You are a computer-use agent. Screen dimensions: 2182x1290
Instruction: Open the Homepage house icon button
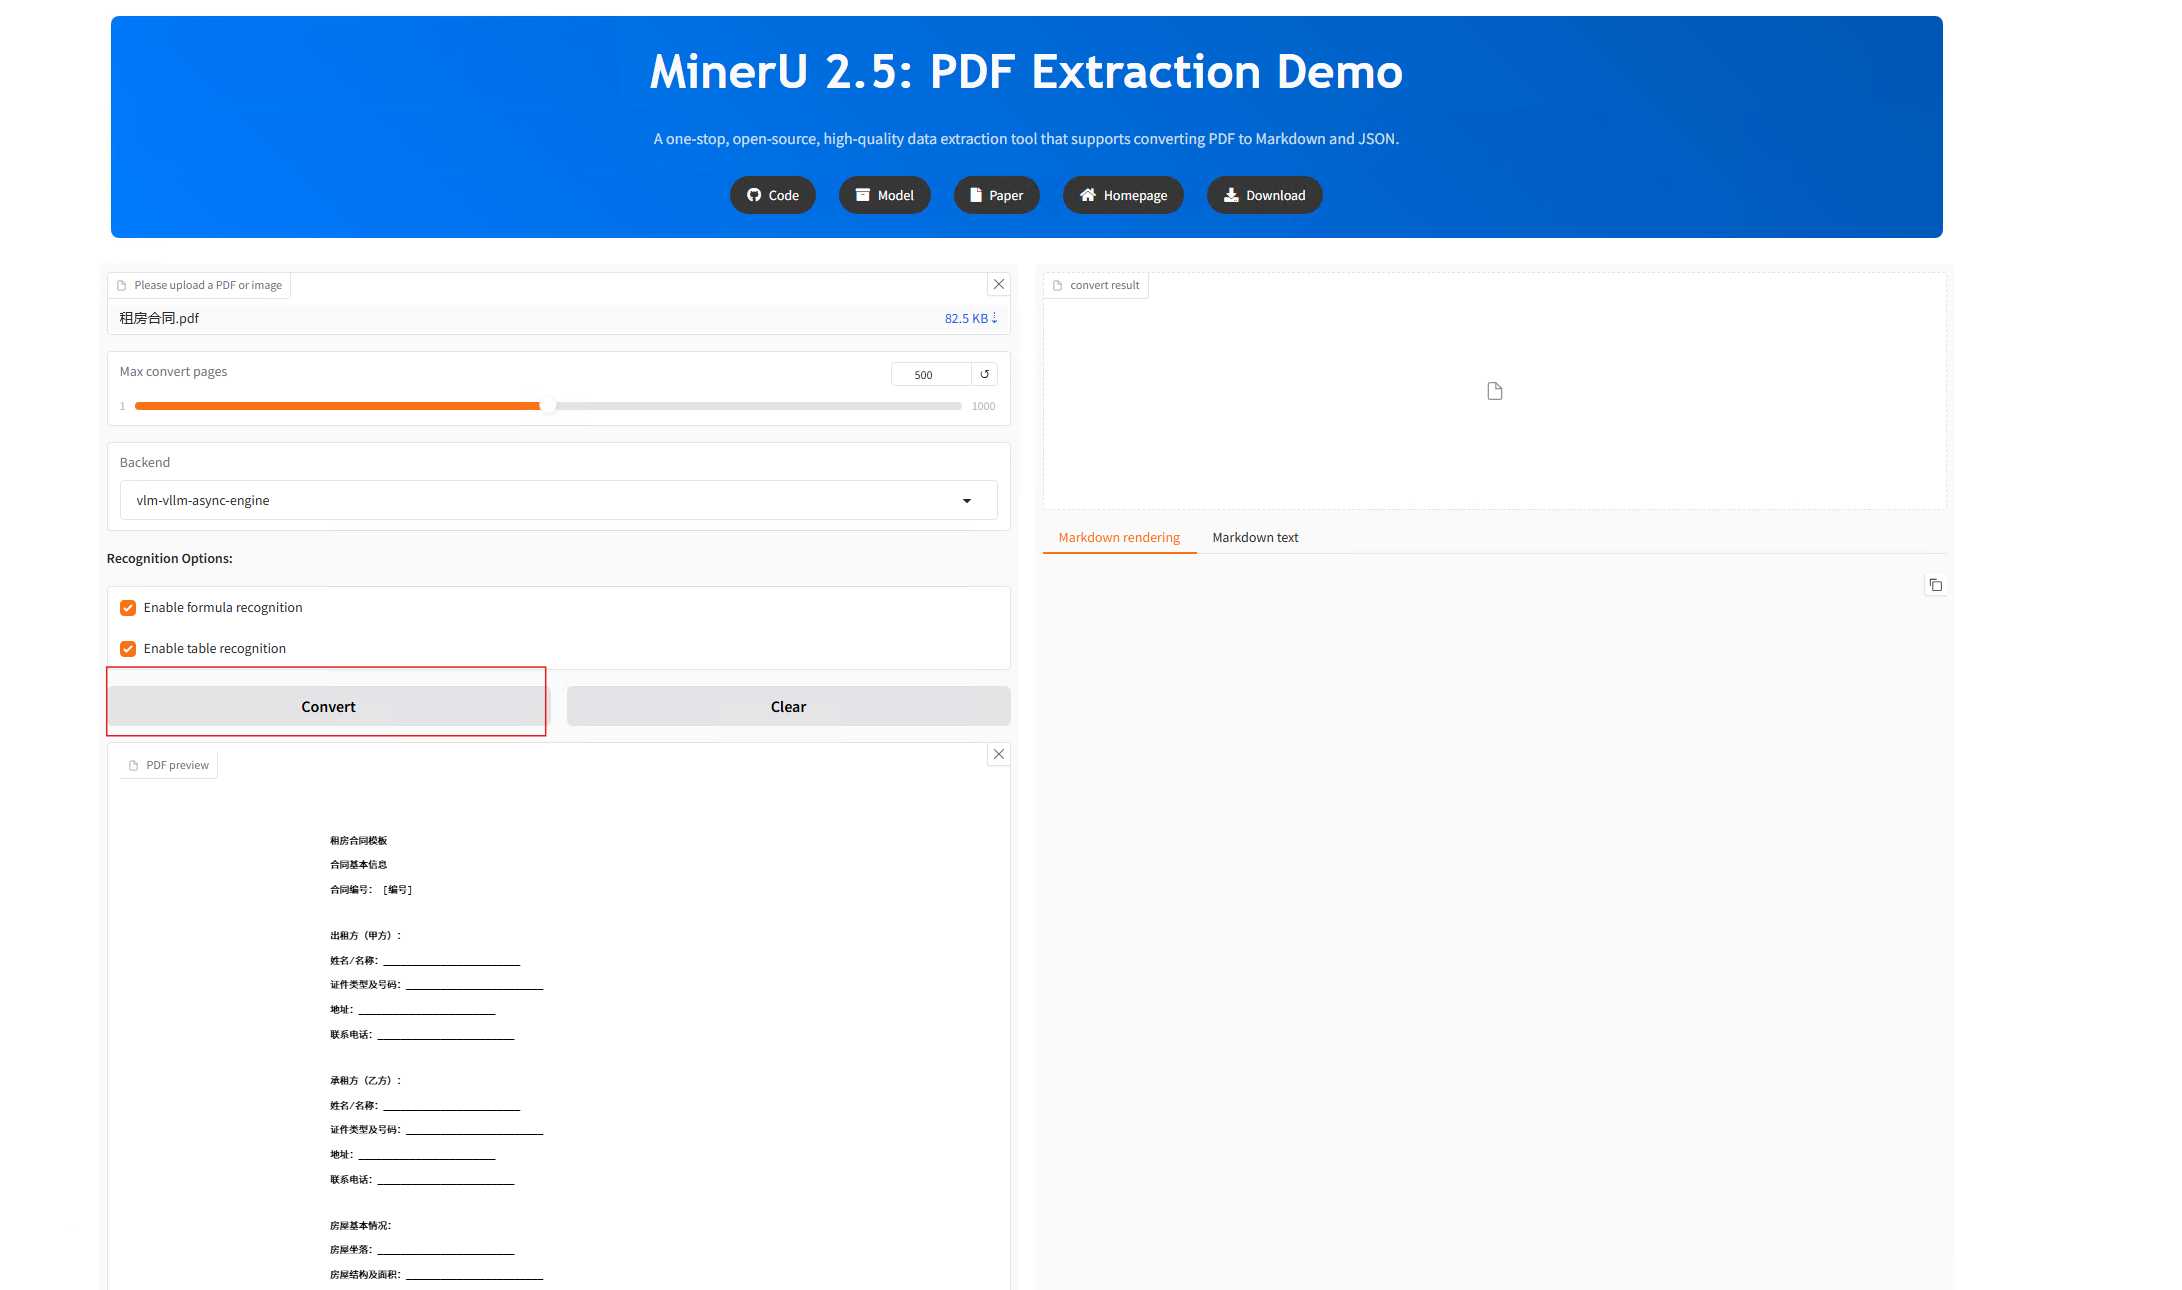(1122, 195)
